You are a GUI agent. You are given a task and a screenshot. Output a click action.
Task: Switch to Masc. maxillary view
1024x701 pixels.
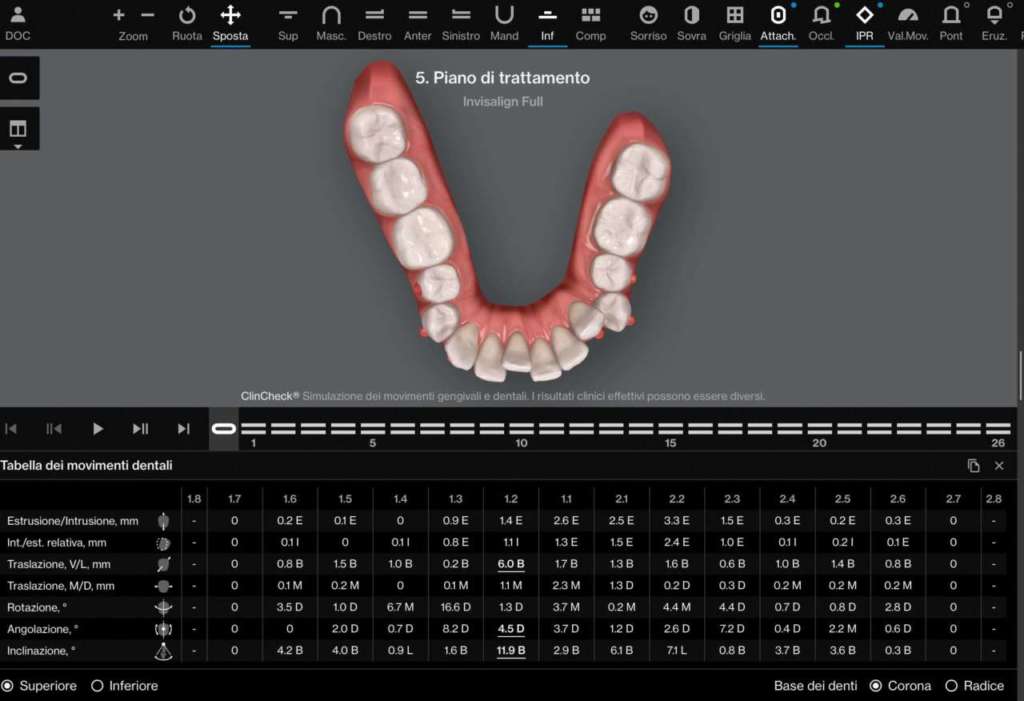pyautogui.click(x=331, y=23)
